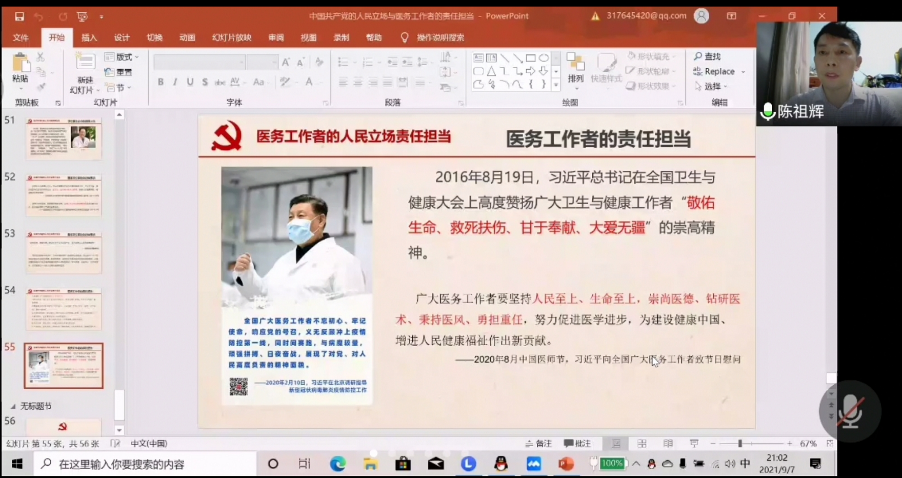Toggle normal view button in status bar
Screen dimensions: 902x478
(x=616, y=443)
